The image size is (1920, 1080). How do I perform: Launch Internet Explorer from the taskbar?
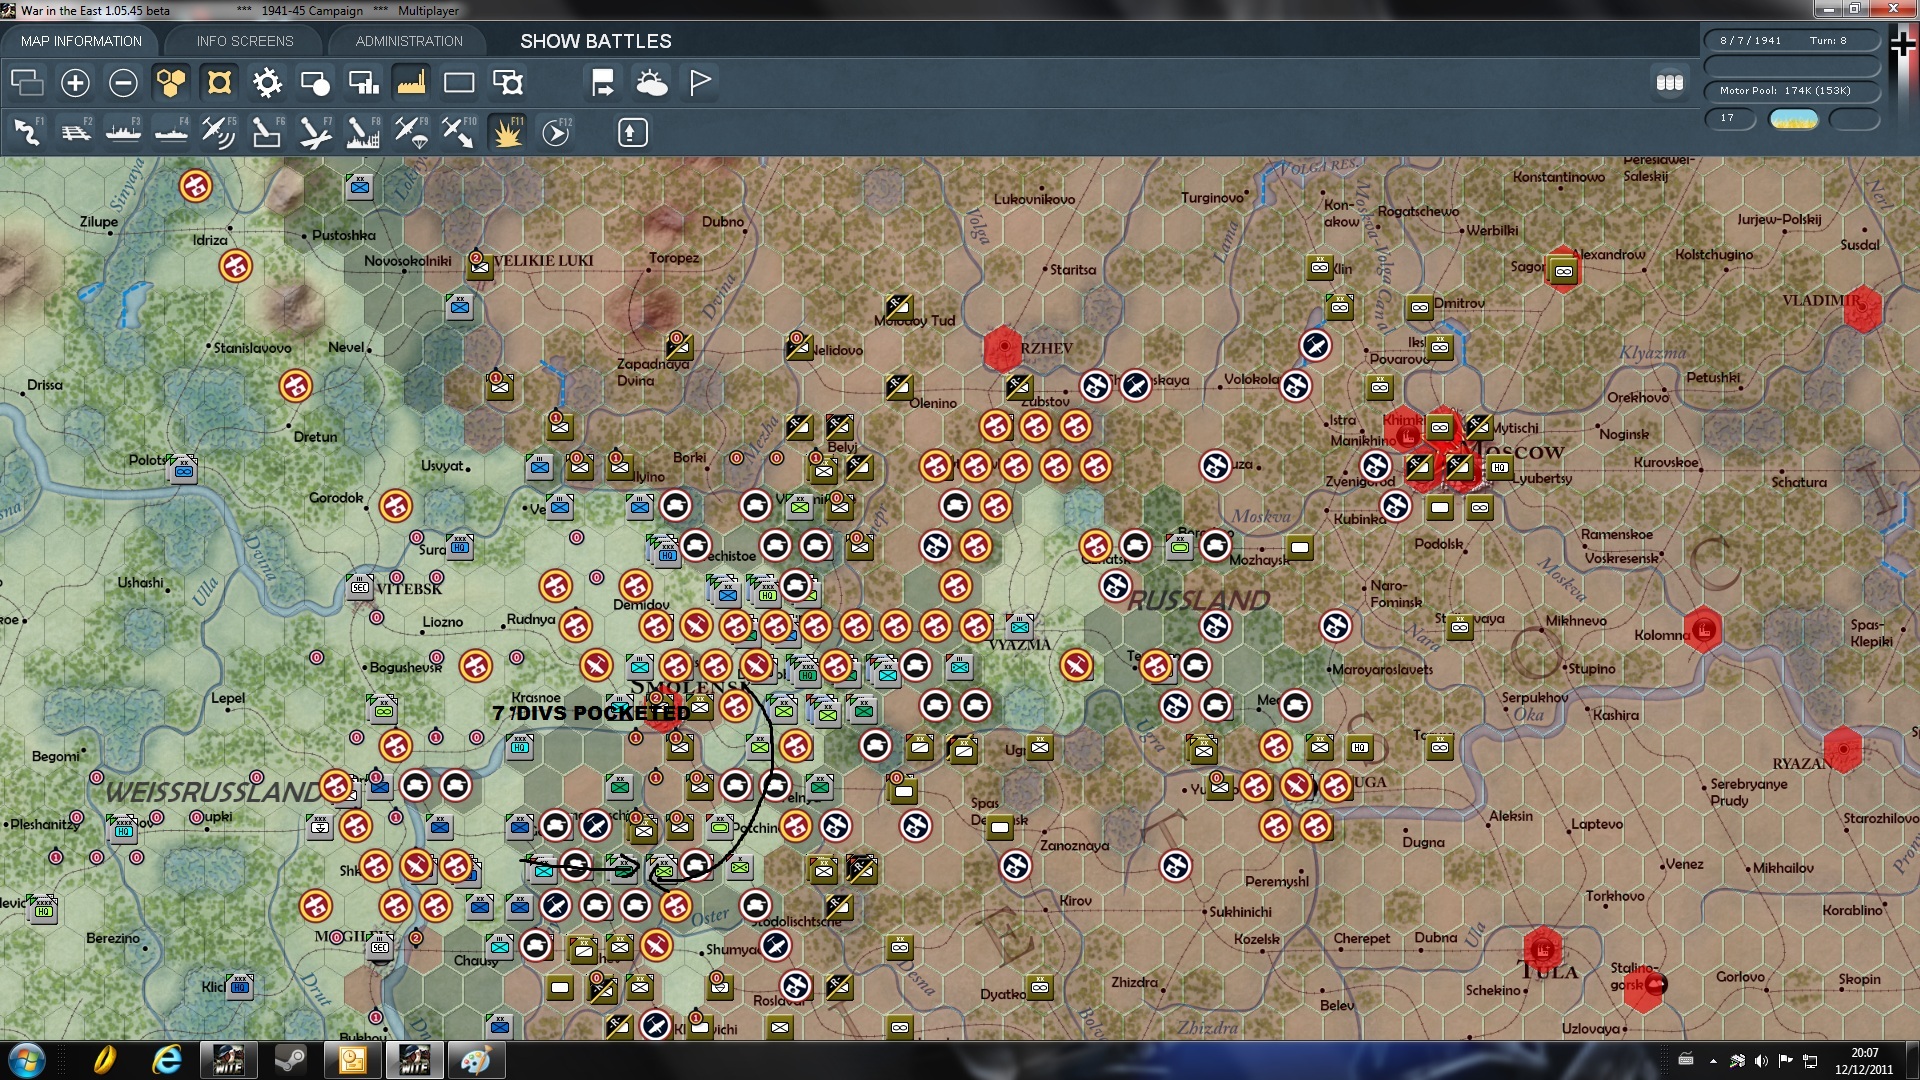coord(167,1060)
